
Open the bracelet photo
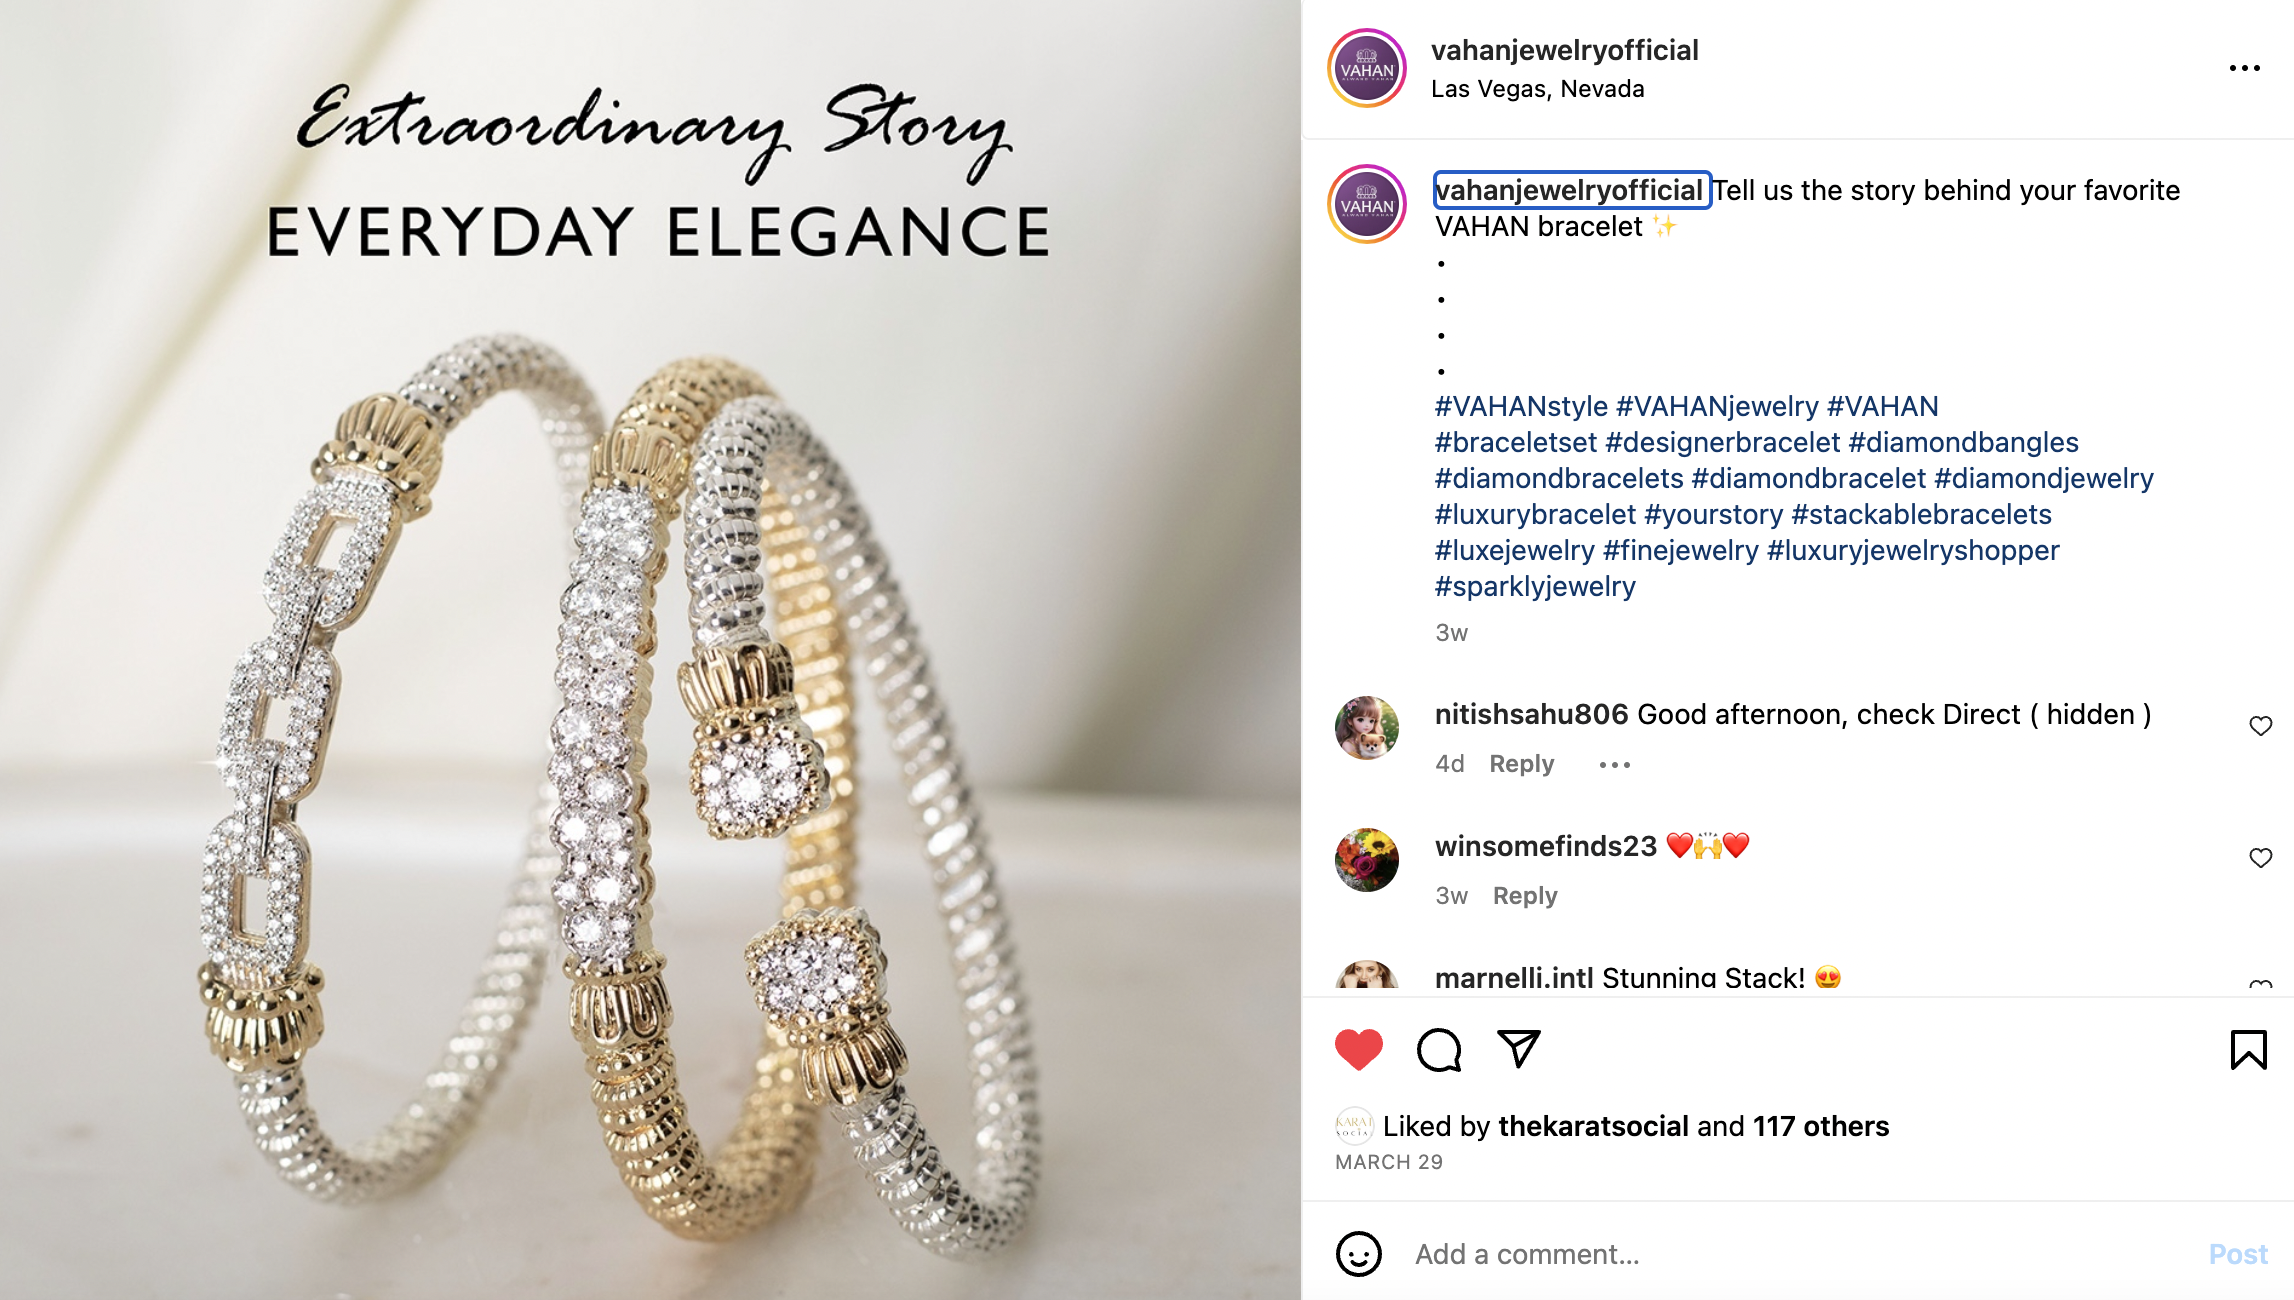650,650
